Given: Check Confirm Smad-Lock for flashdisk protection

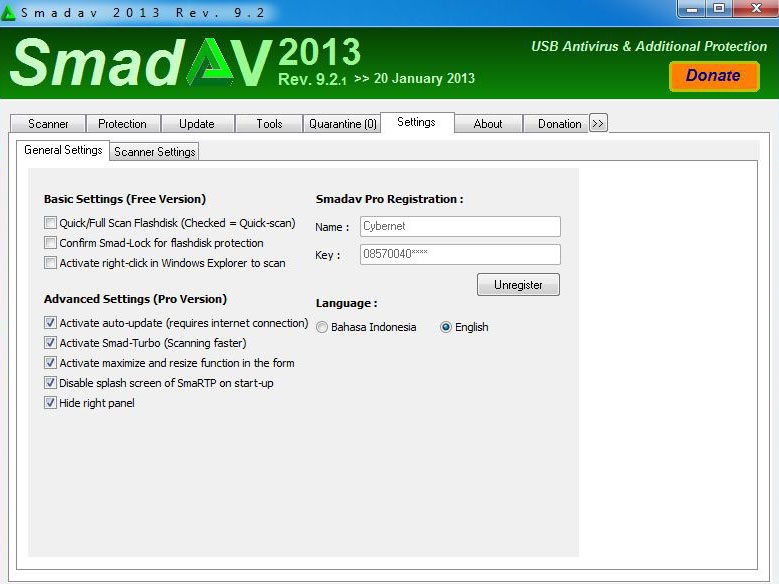Looking at the screenshot, I should click(x=50, y=243).
